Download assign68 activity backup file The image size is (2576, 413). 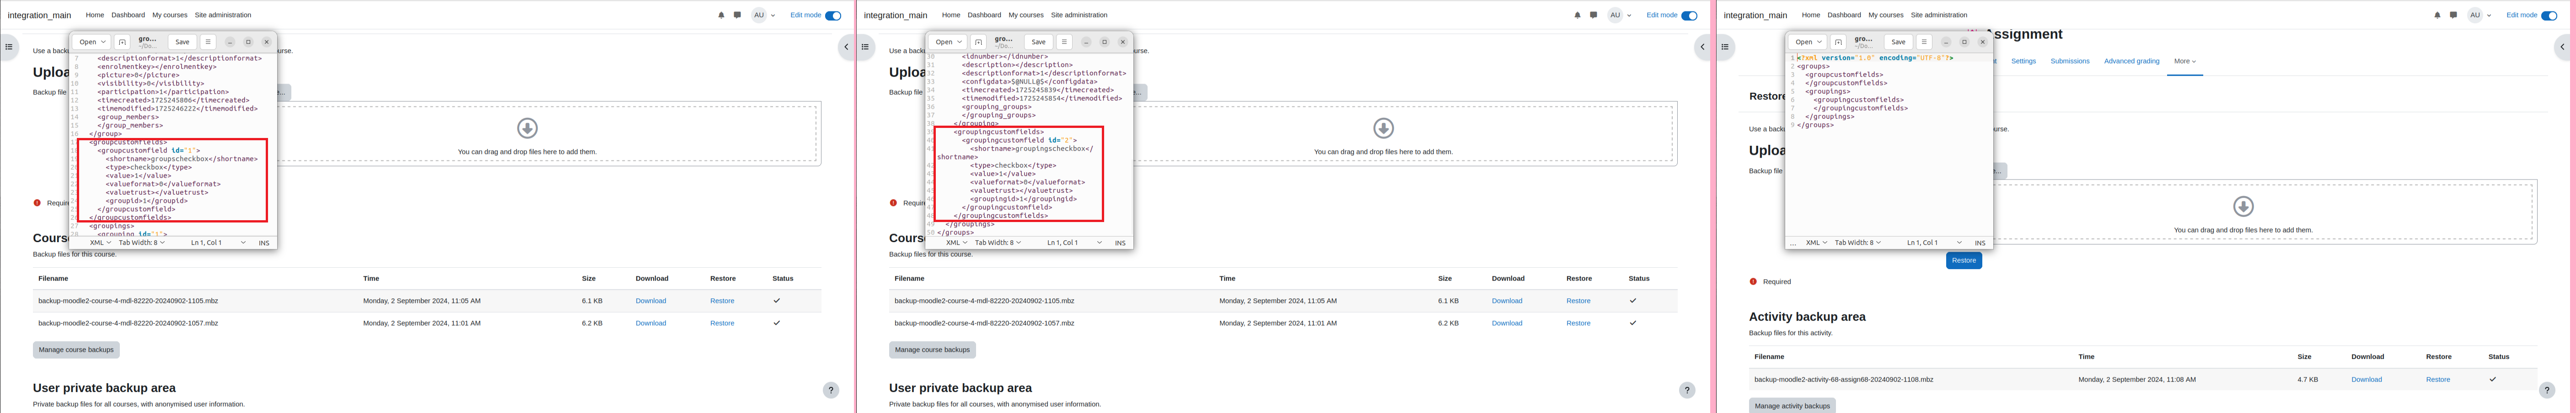2366,380
